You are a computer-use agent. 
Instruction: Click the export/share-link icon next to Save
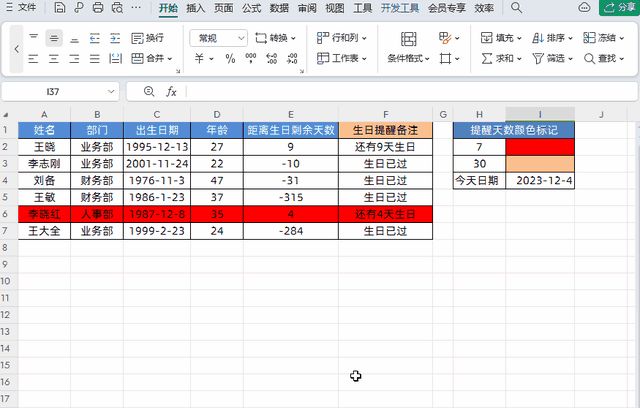[x=79, y=7]
